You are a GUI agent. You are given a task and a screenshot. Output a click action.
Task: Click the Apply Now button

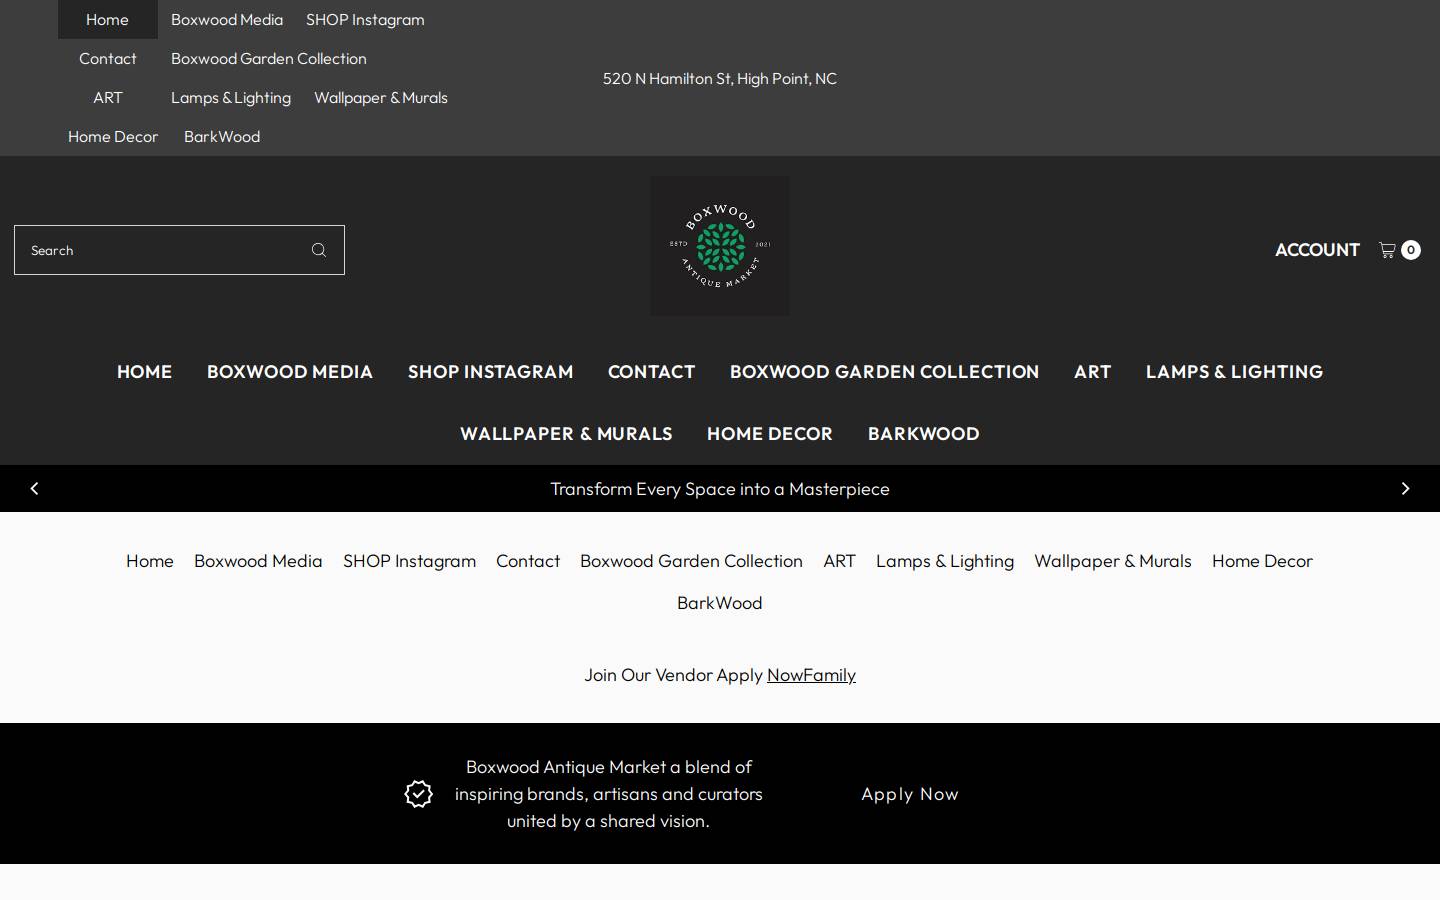(910, 794)
